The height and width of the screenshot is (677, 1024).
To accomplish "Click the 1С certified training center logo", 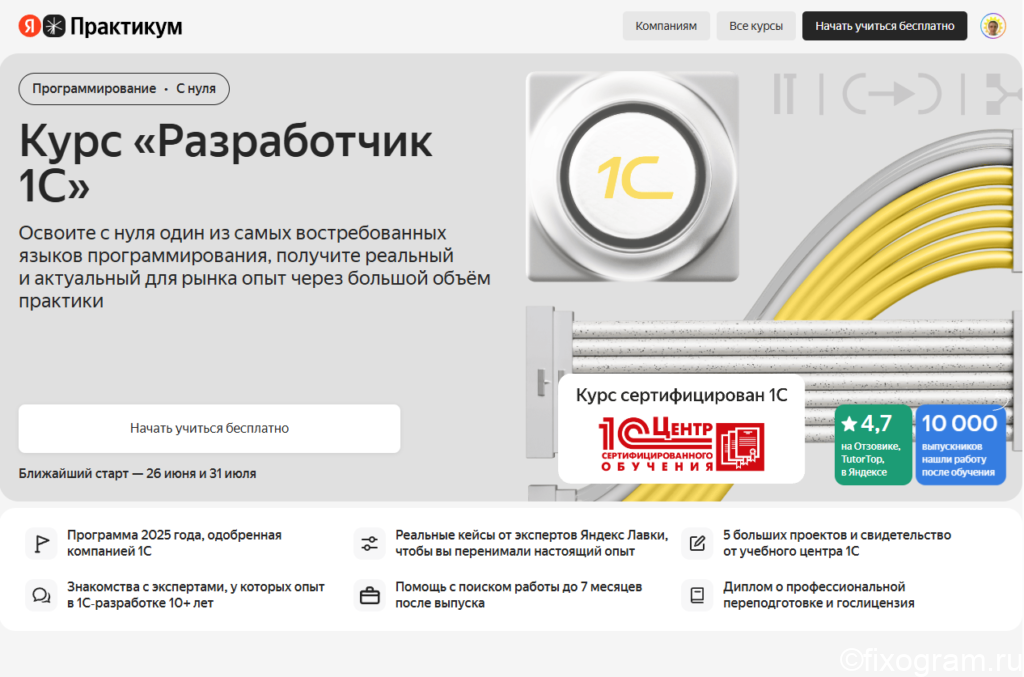I will click(681, 445).
